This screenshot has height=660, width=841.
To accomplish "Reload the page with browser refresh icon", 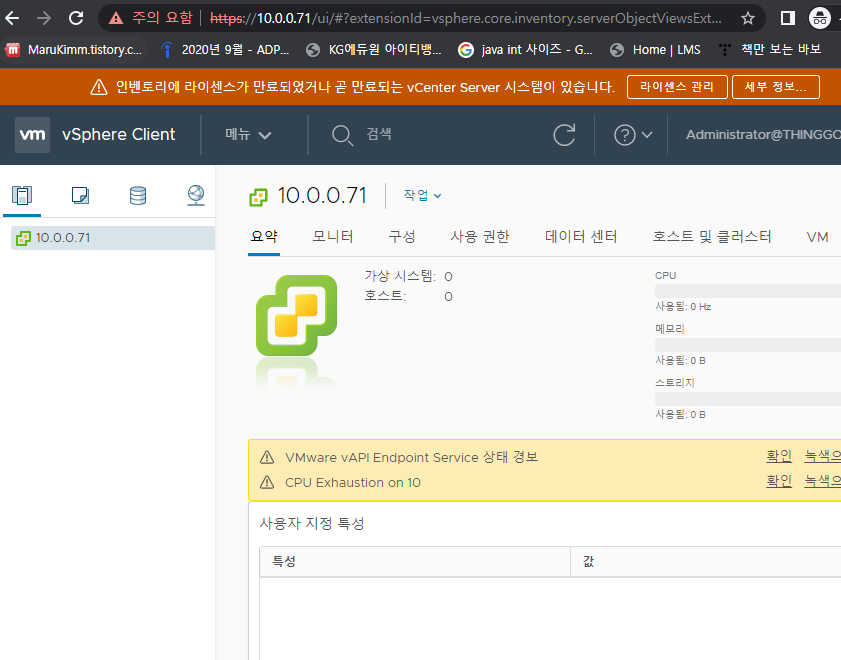I will (76, 18).
